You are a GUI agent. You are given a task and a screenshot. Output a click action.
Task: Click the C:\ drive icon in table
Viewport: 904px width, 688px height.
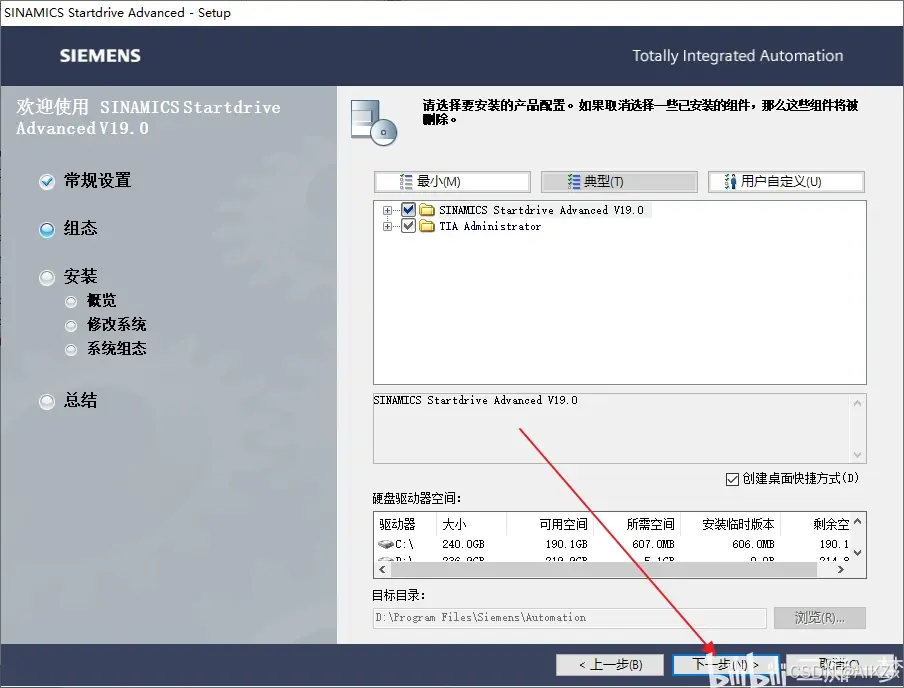click(x=385, y=544)
